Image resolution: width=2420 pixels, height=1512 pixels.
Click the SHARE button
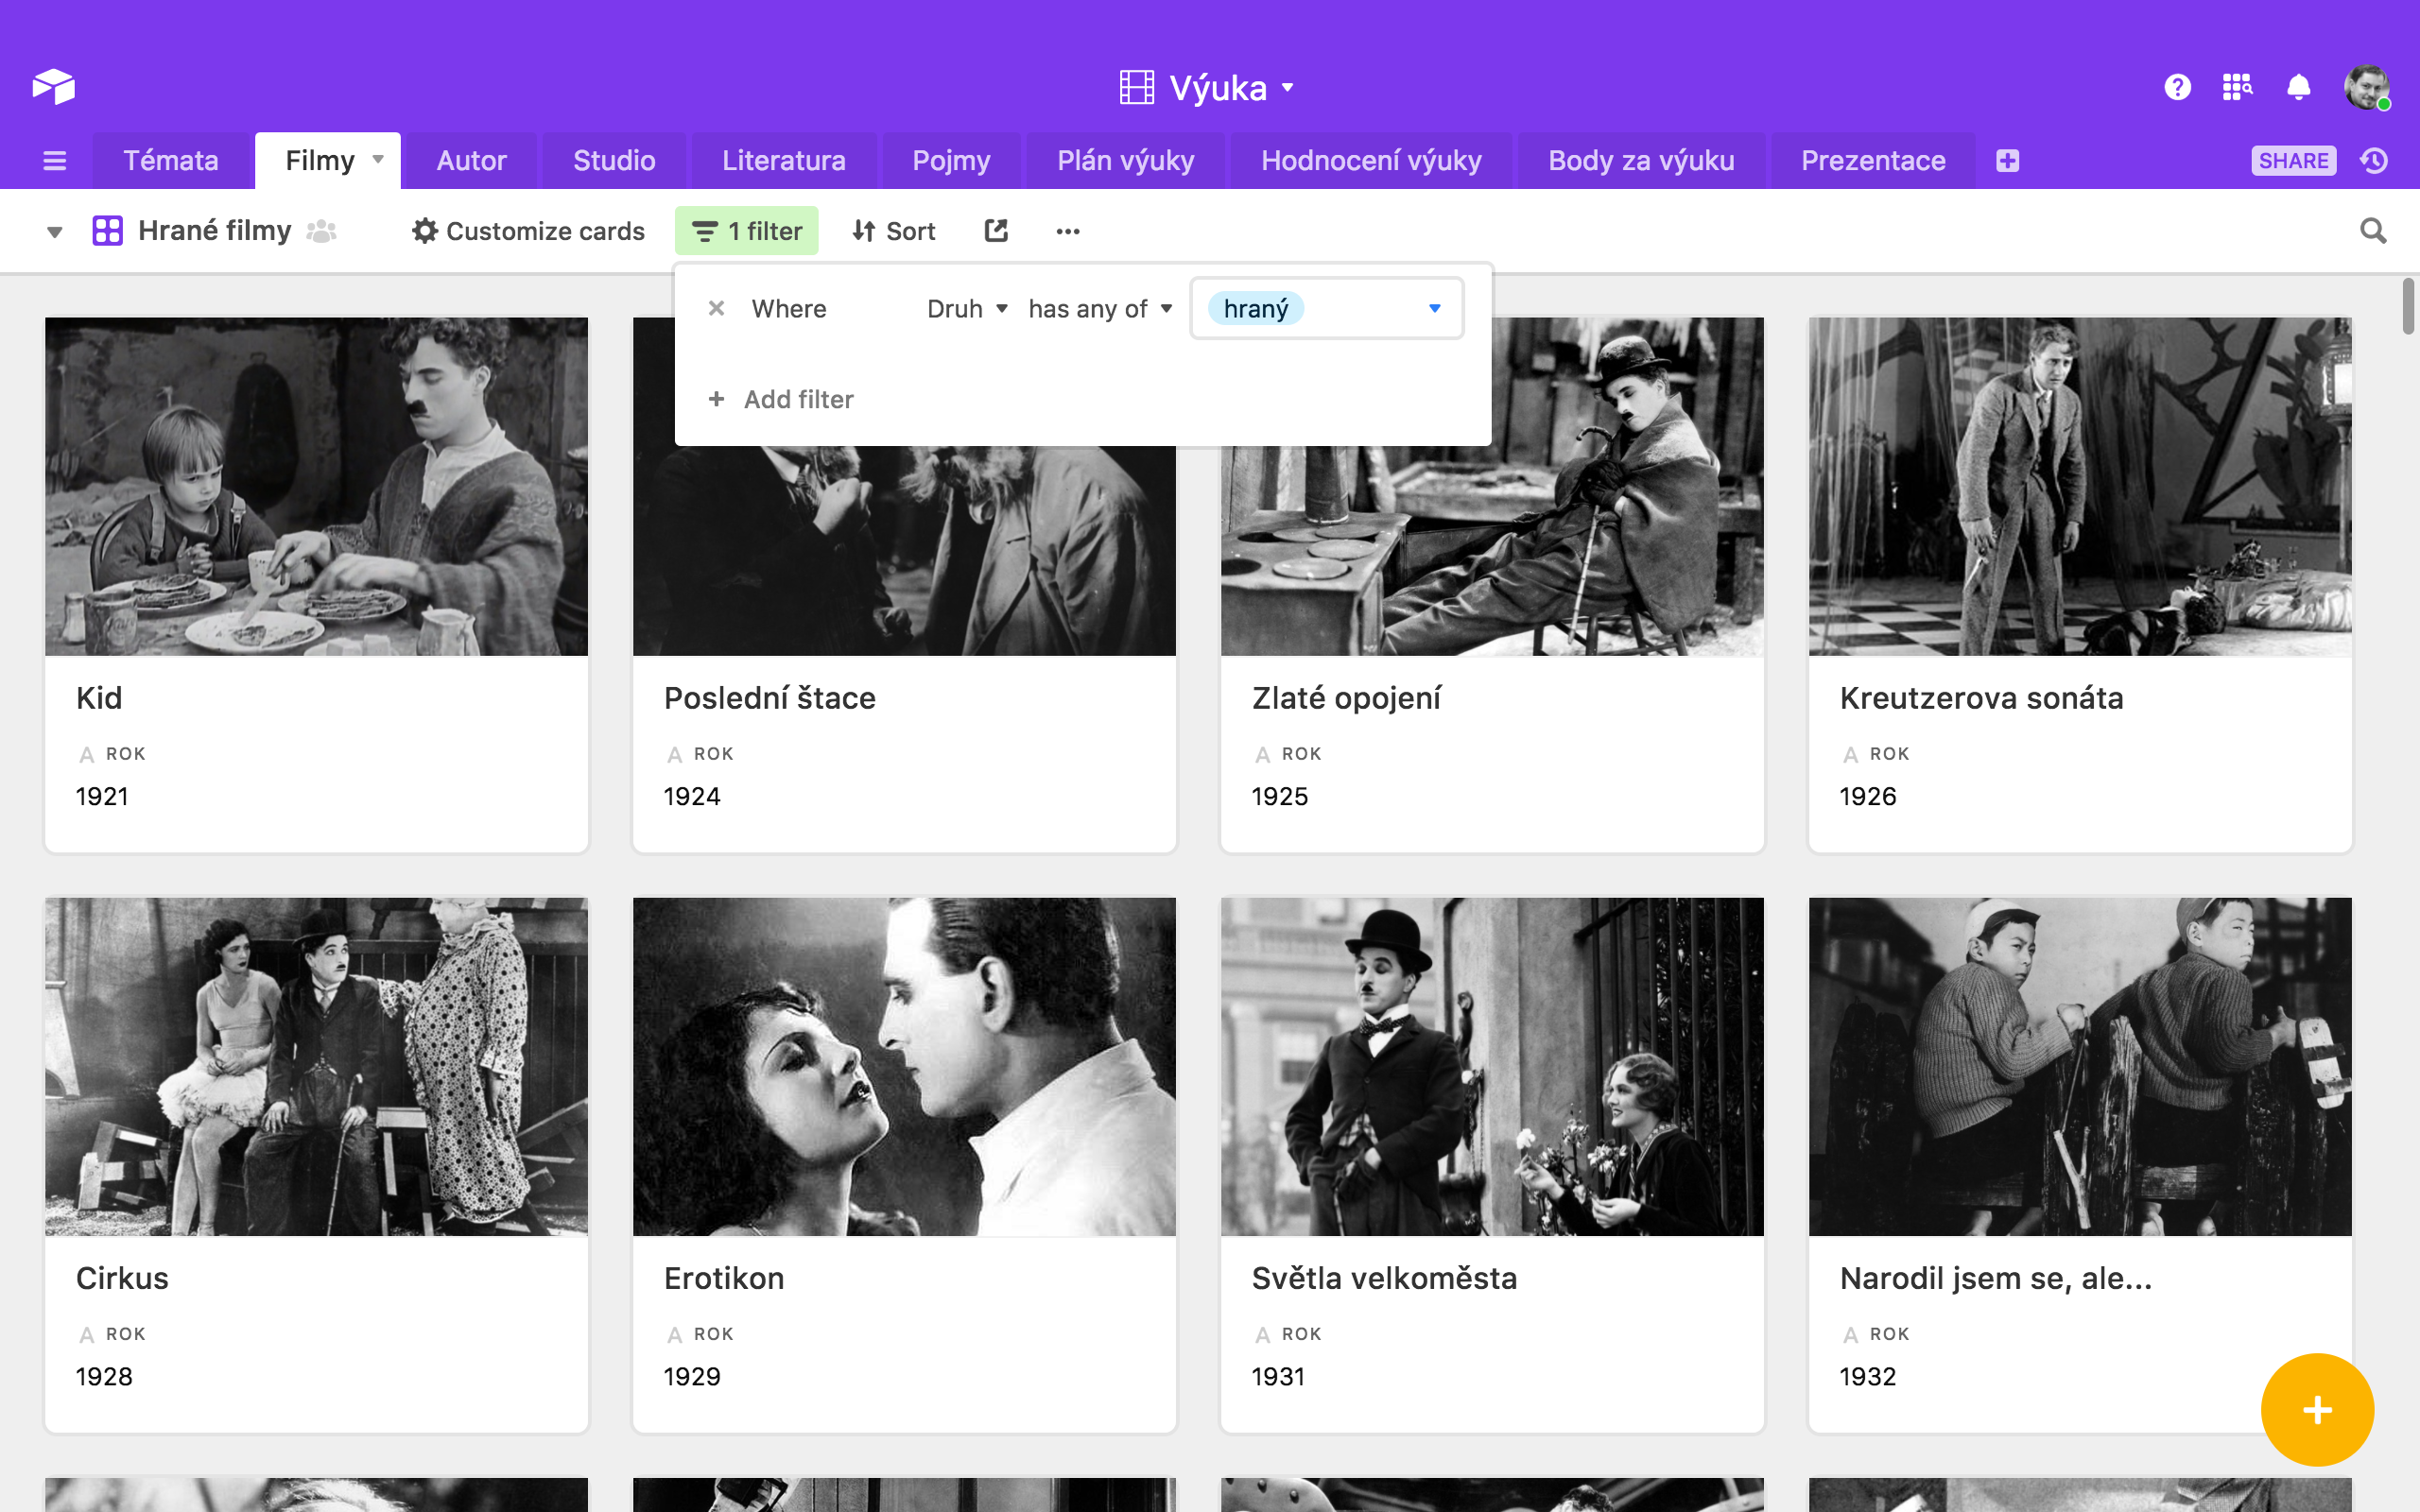click(2293, 161)
